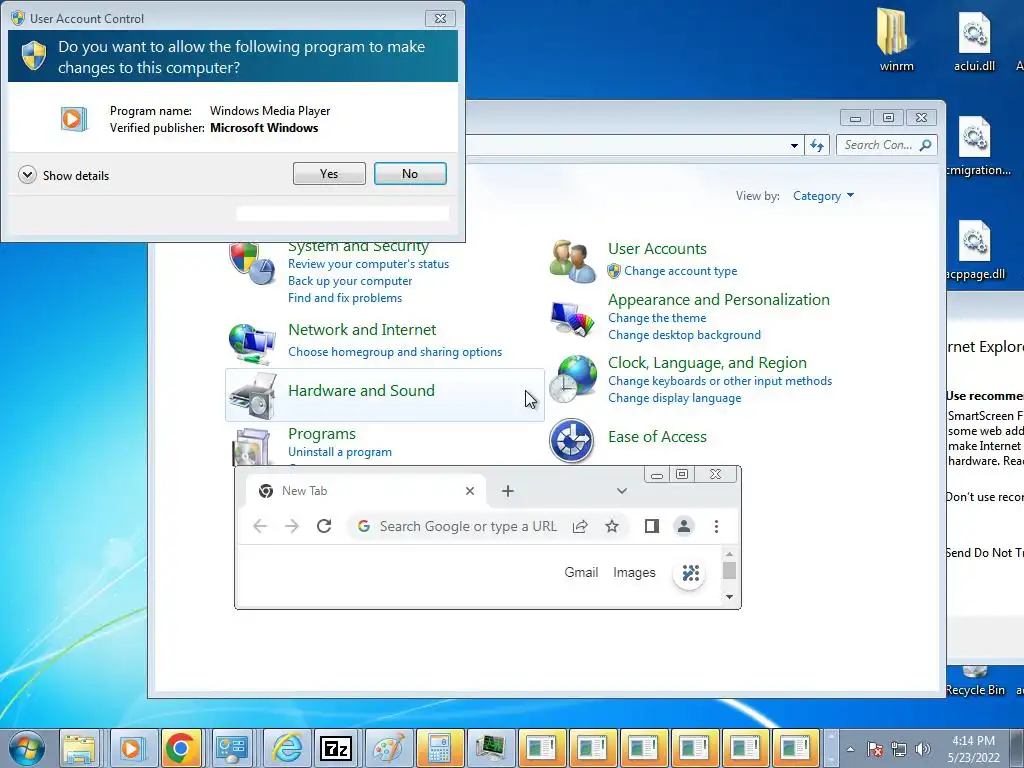Click the Search Control Panel field

[x=886, y=145]
